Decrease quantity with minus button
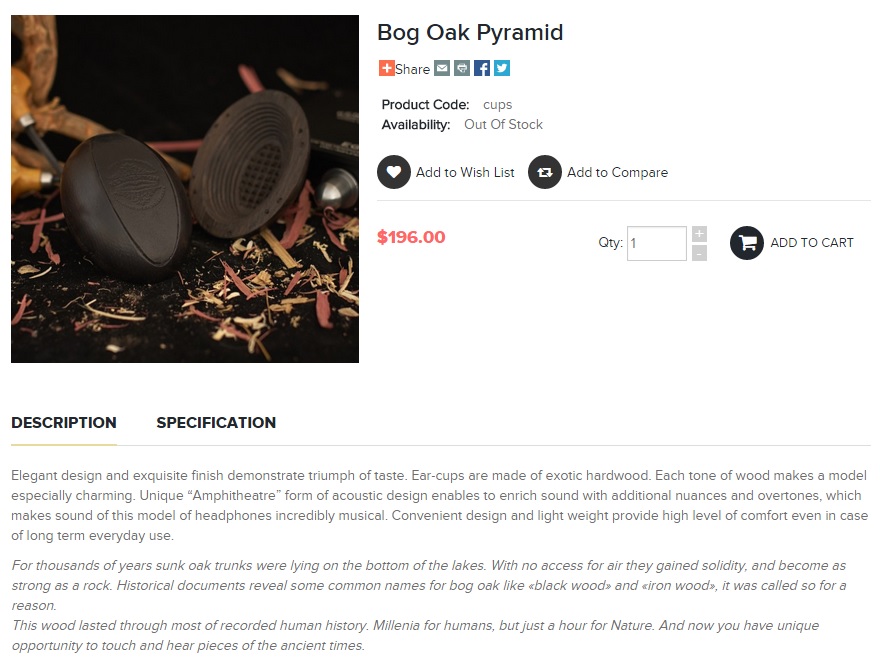880x662 pixels. 699,254
